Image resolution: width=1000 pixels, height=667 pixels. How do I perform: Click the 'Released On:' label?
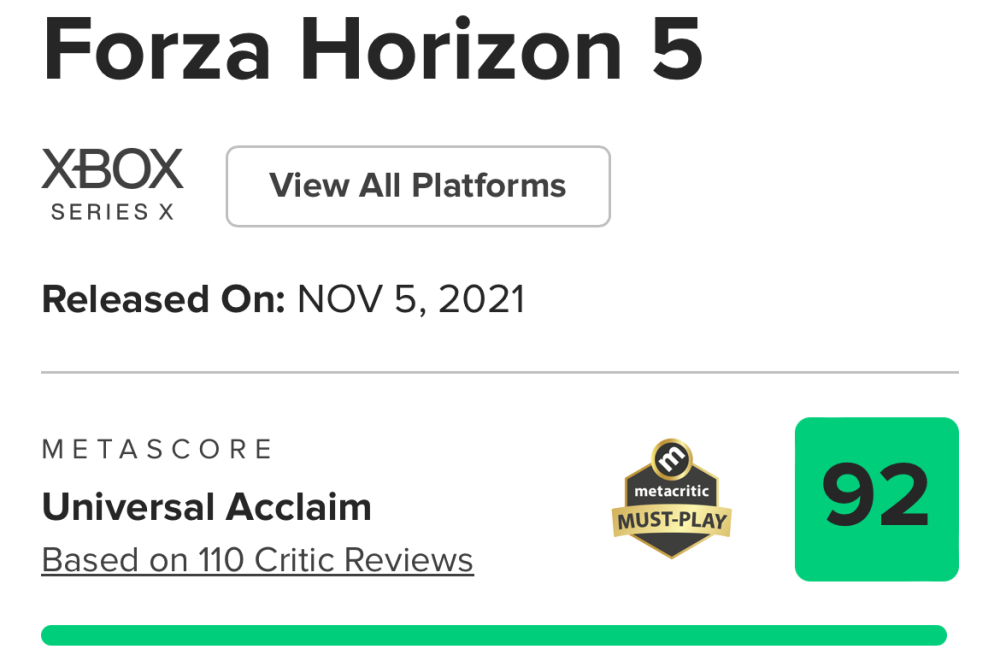click(164, 299)
